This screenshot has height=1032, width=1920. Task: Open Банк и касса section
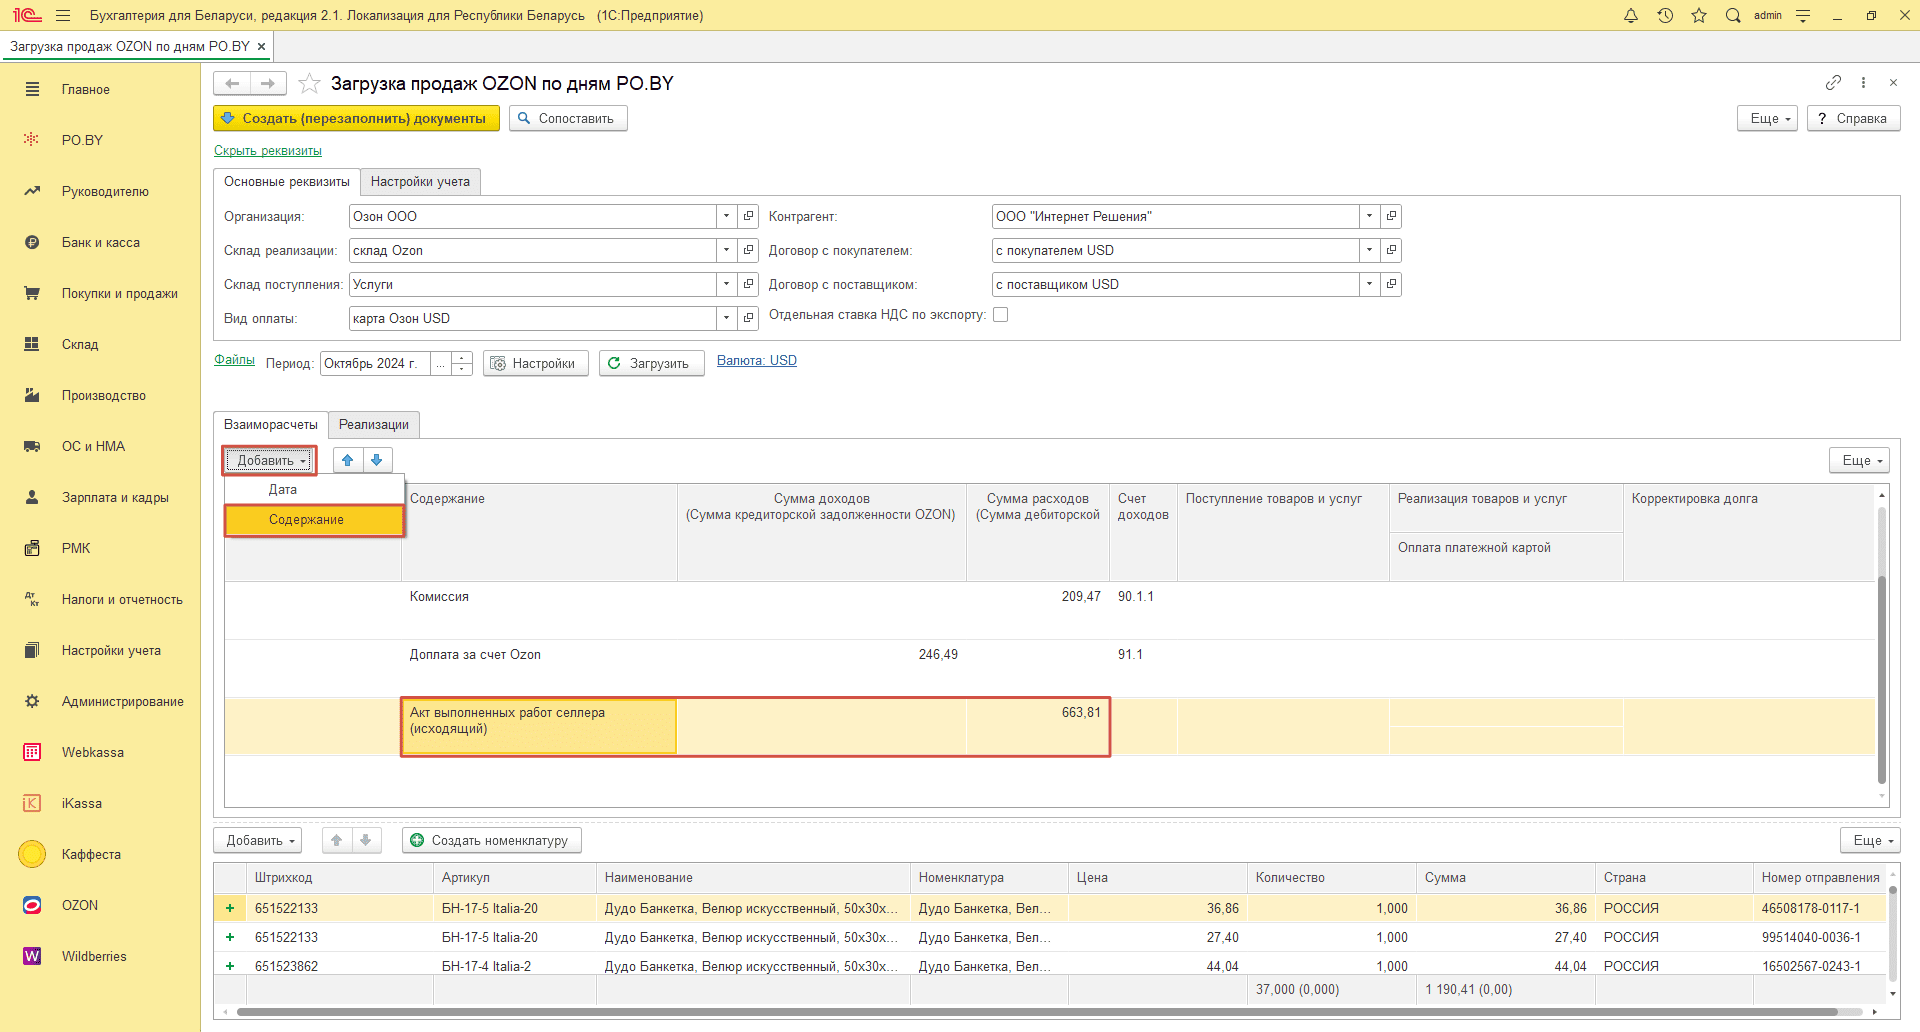click(100, 242)
